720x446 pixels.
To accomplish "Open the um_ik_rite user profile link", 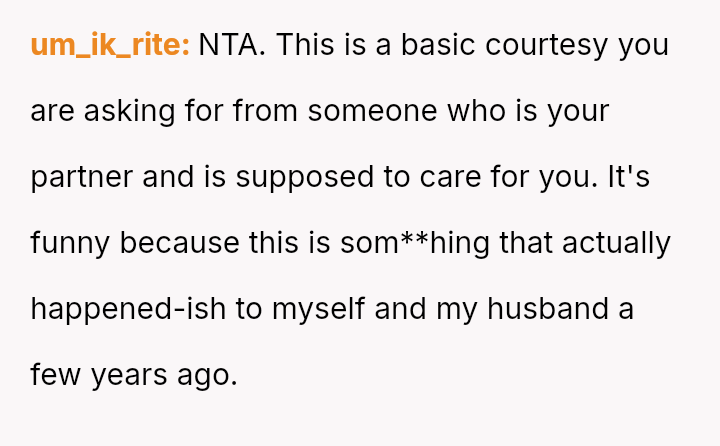I will pos(110,45).
